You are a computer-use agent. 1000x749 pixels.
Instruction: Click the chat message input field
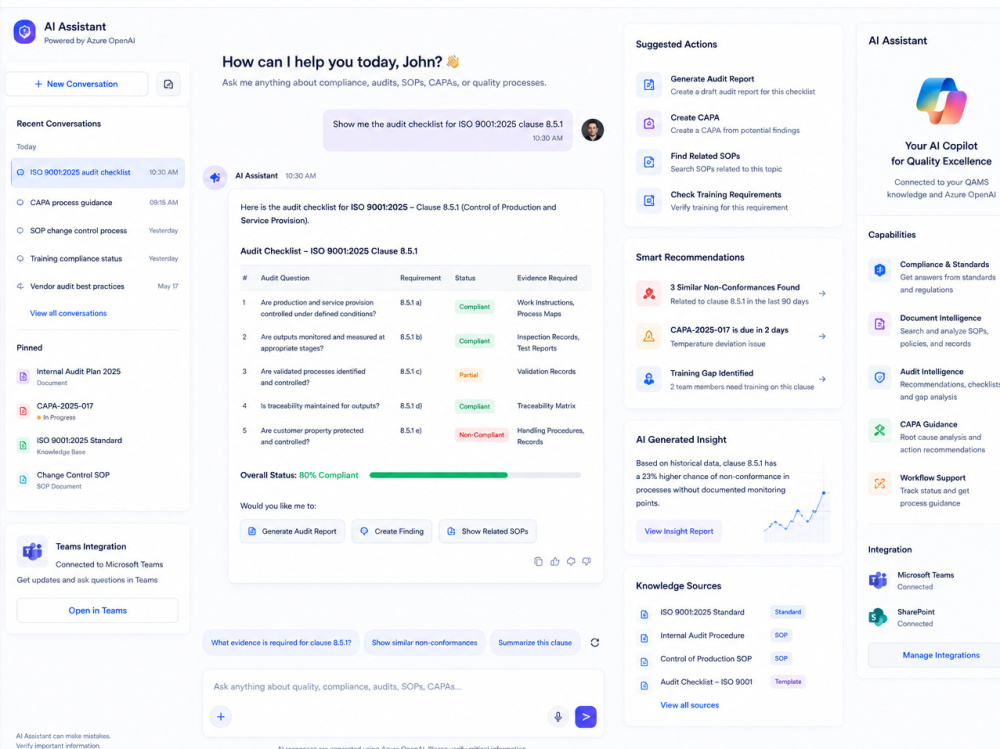(403, 687)
